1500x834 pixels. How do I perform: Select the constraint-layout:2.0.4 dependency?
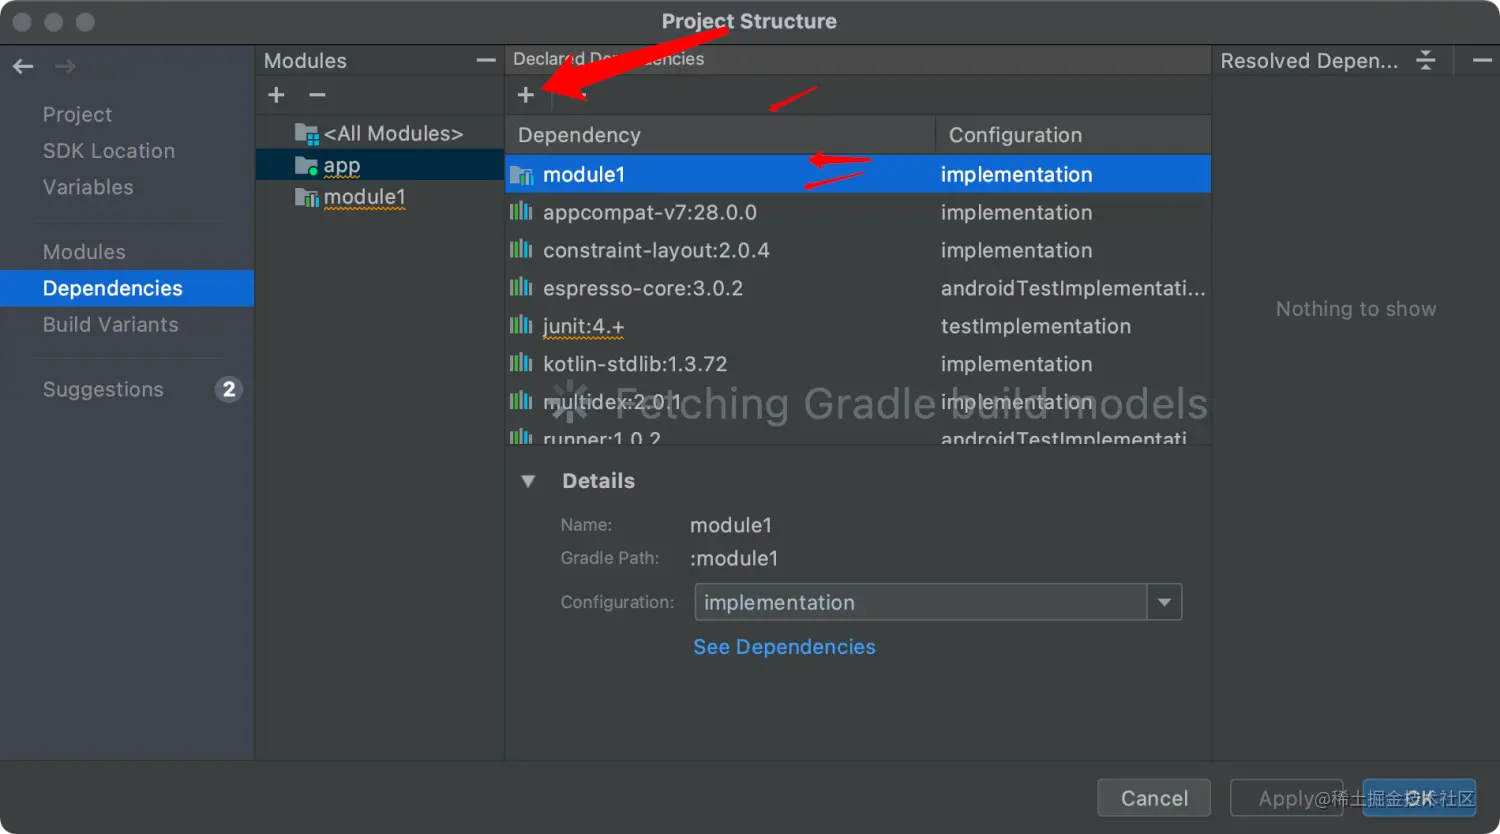tap(858, 250)
